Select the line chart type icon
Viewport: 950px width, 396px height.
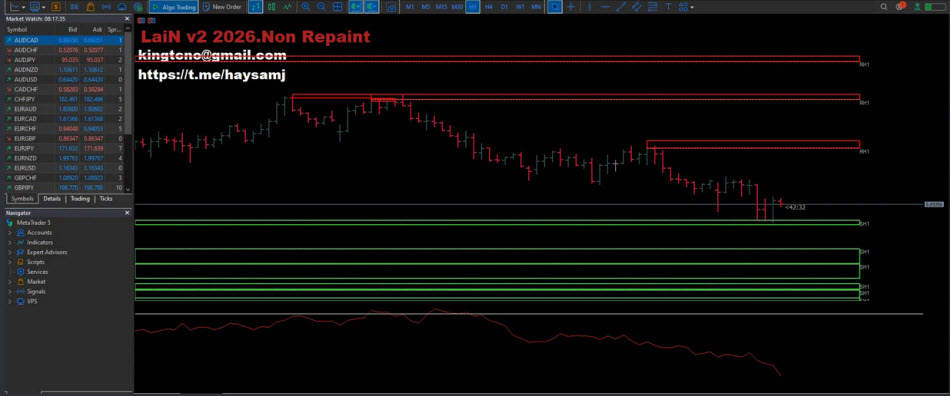click(286, 7)
